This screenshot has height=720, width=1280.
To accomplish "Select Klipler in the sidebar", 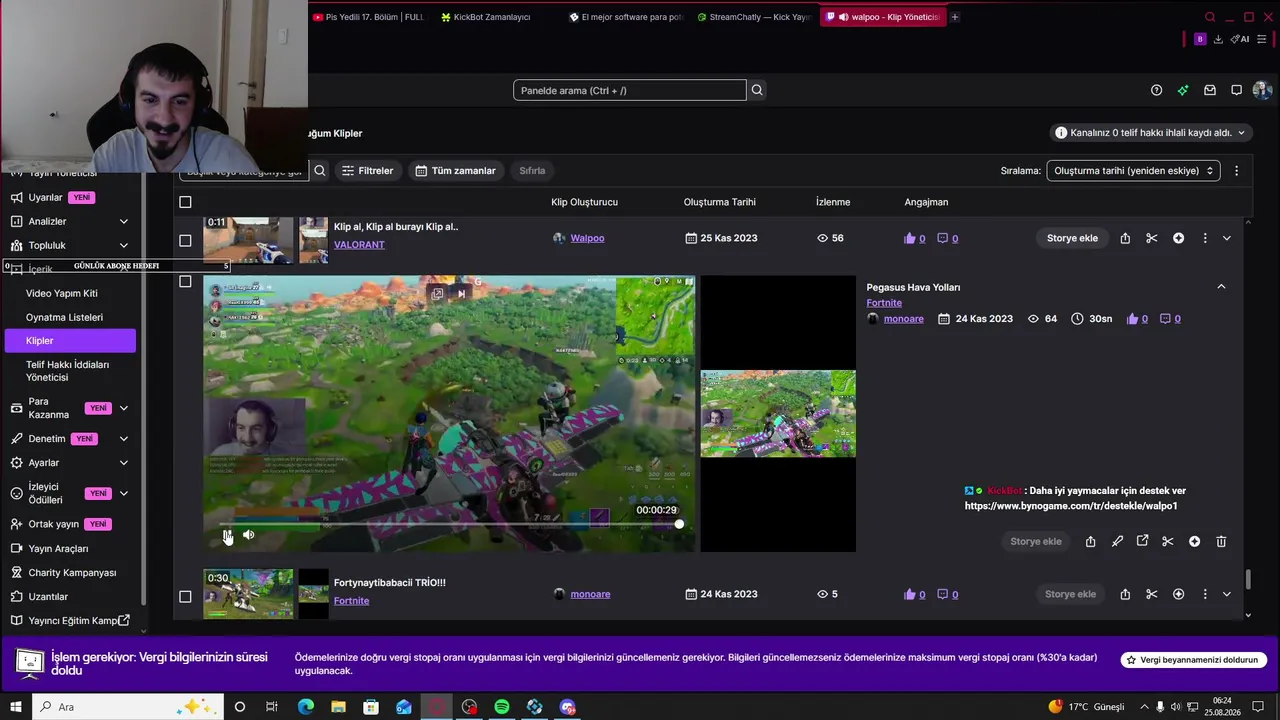I will 70,341.
